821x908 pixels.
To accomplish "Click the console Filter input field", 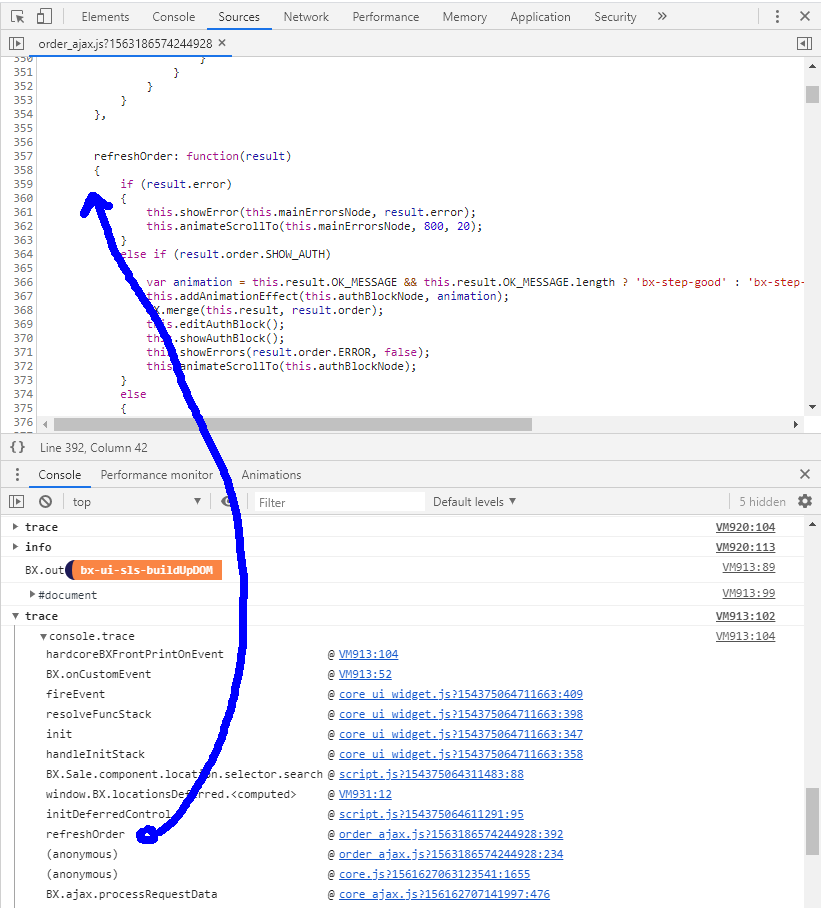I will click(x=338, y=502).
